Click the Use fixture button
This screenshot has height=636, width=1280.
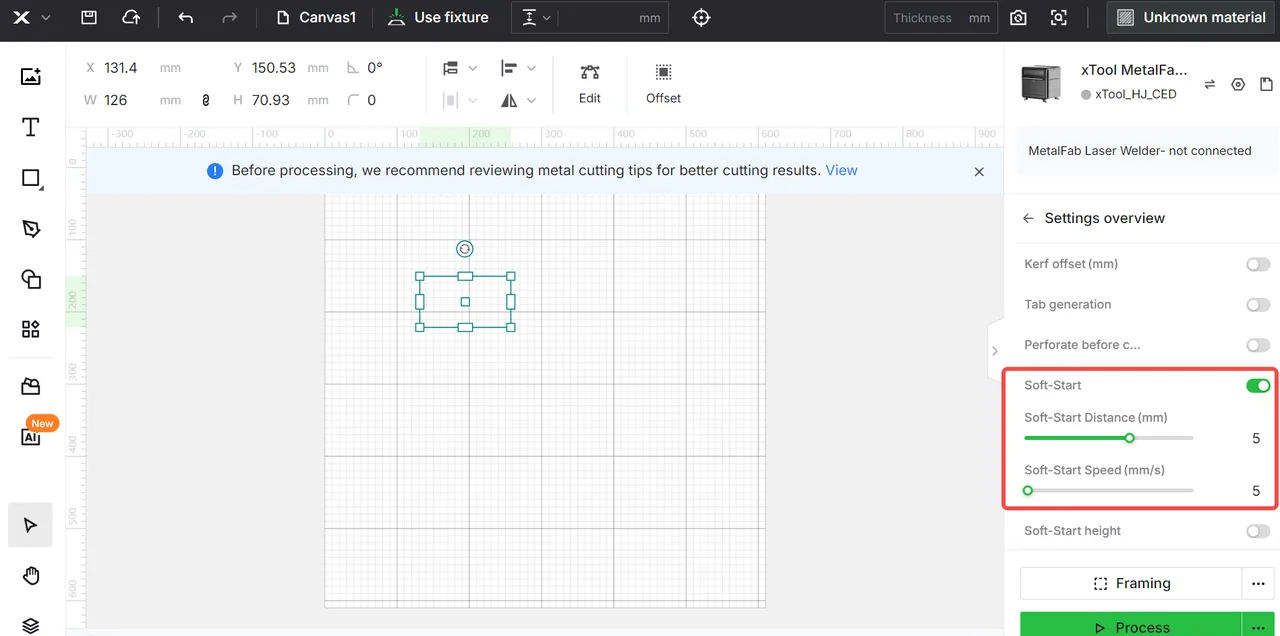[438, 17]
